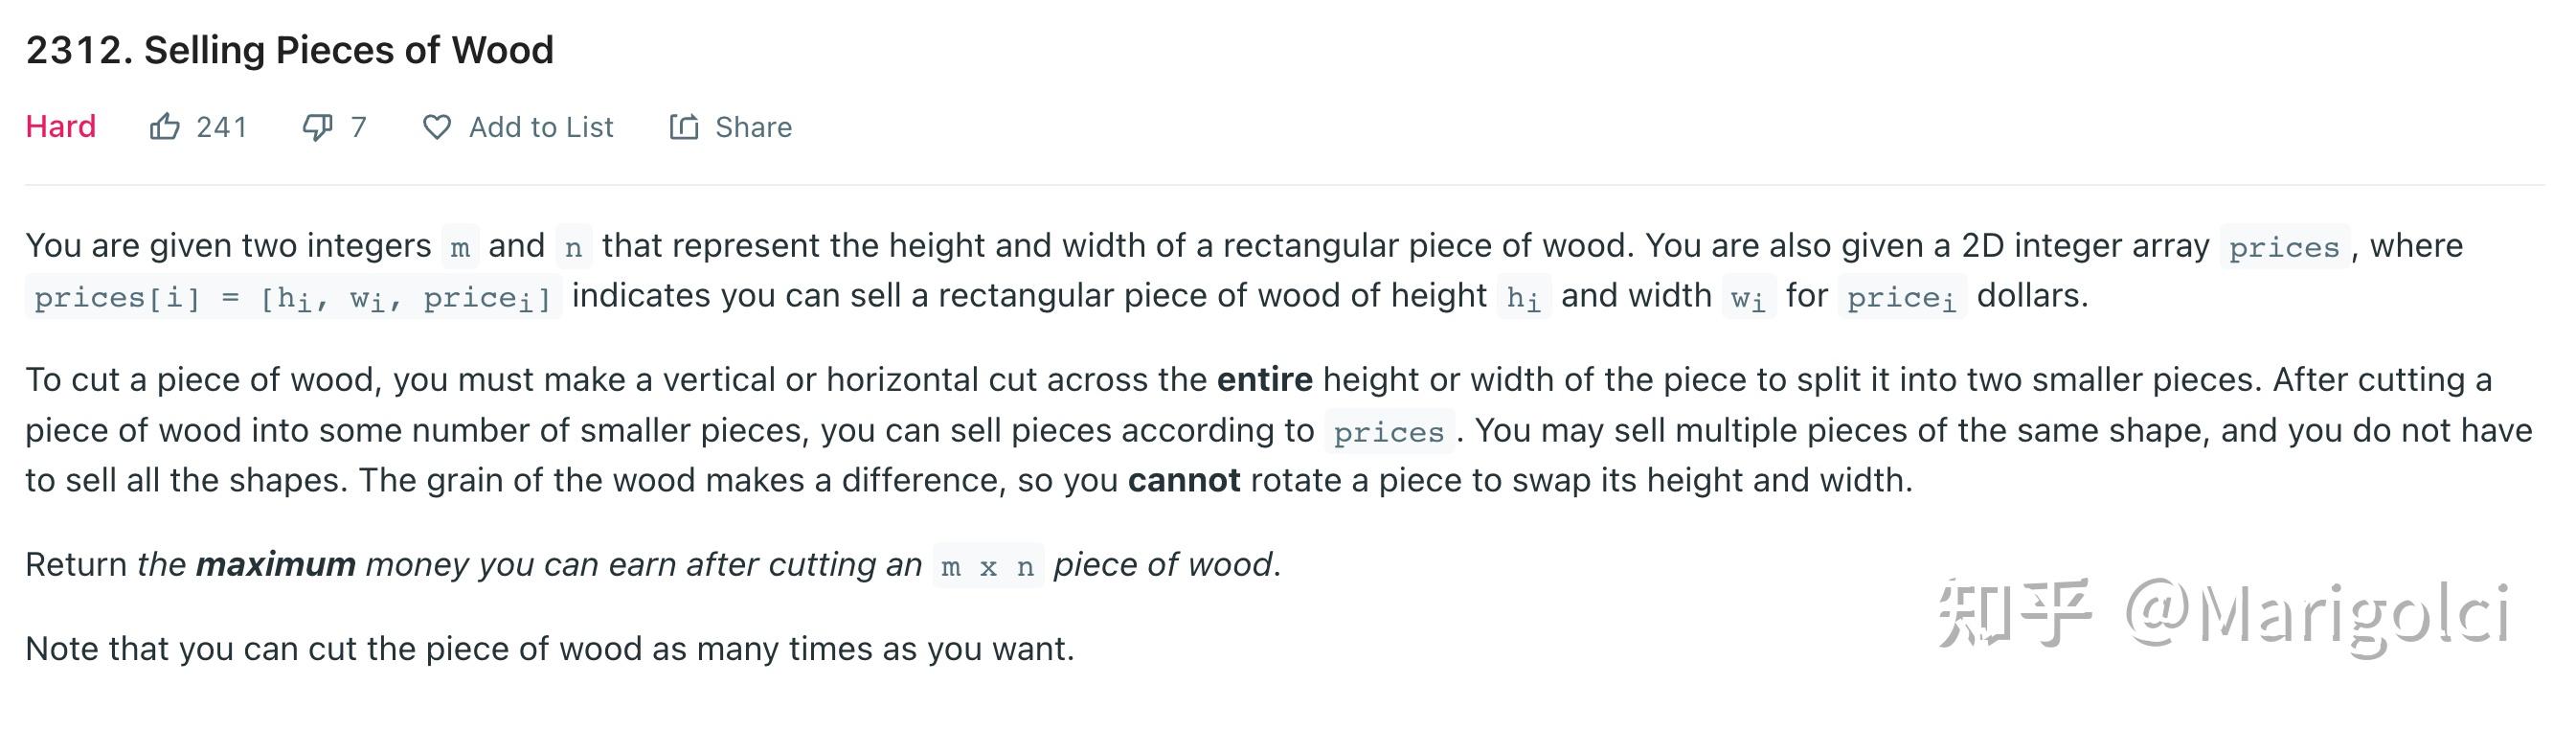This screenshot has width=2576, height=730.
Task: Select the Add to List label
Action: (541, 127)
